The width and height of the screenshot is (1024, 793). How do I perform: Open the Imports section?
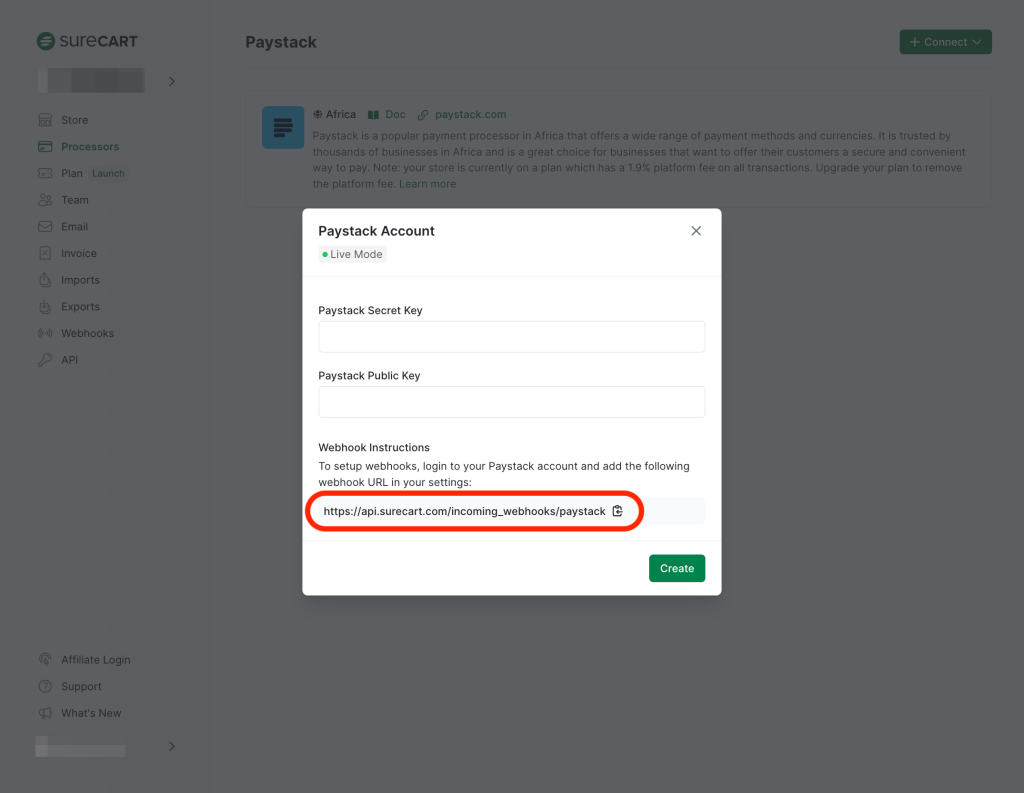coord(79,279)
